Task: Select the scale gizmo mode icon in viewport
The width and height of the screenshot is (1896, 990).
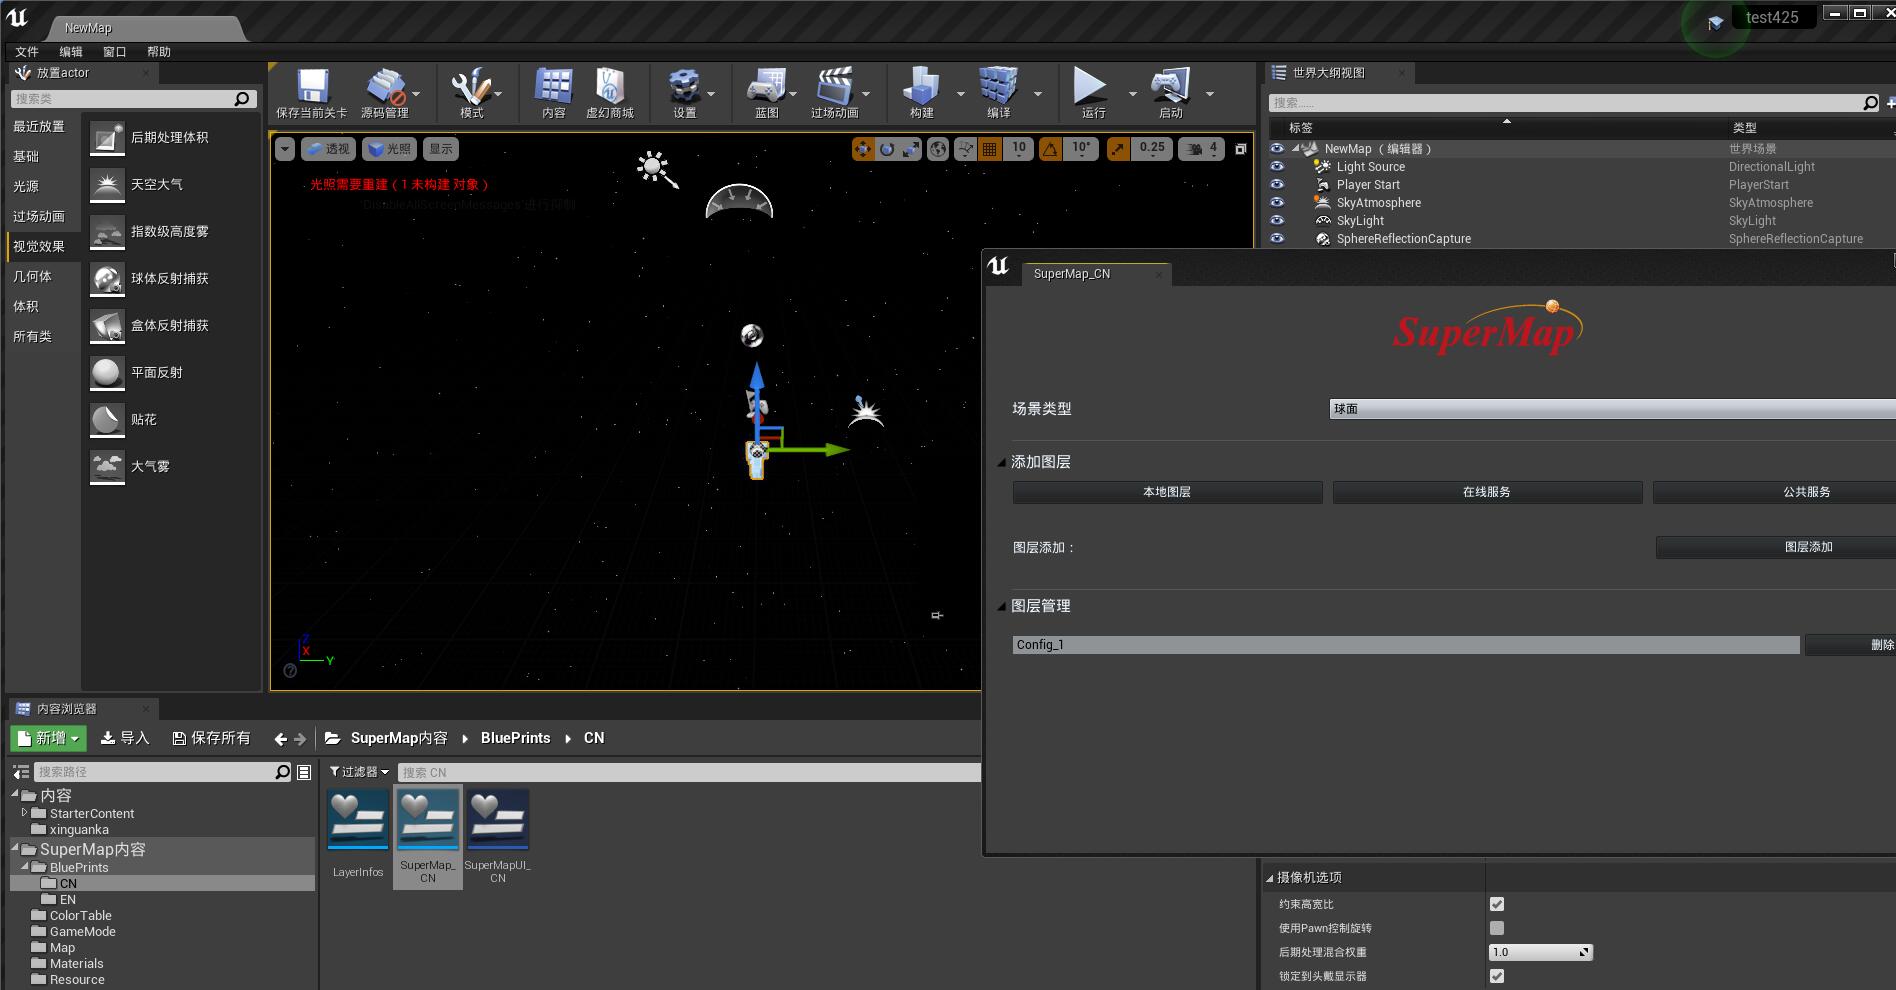Action: [911, 149]
